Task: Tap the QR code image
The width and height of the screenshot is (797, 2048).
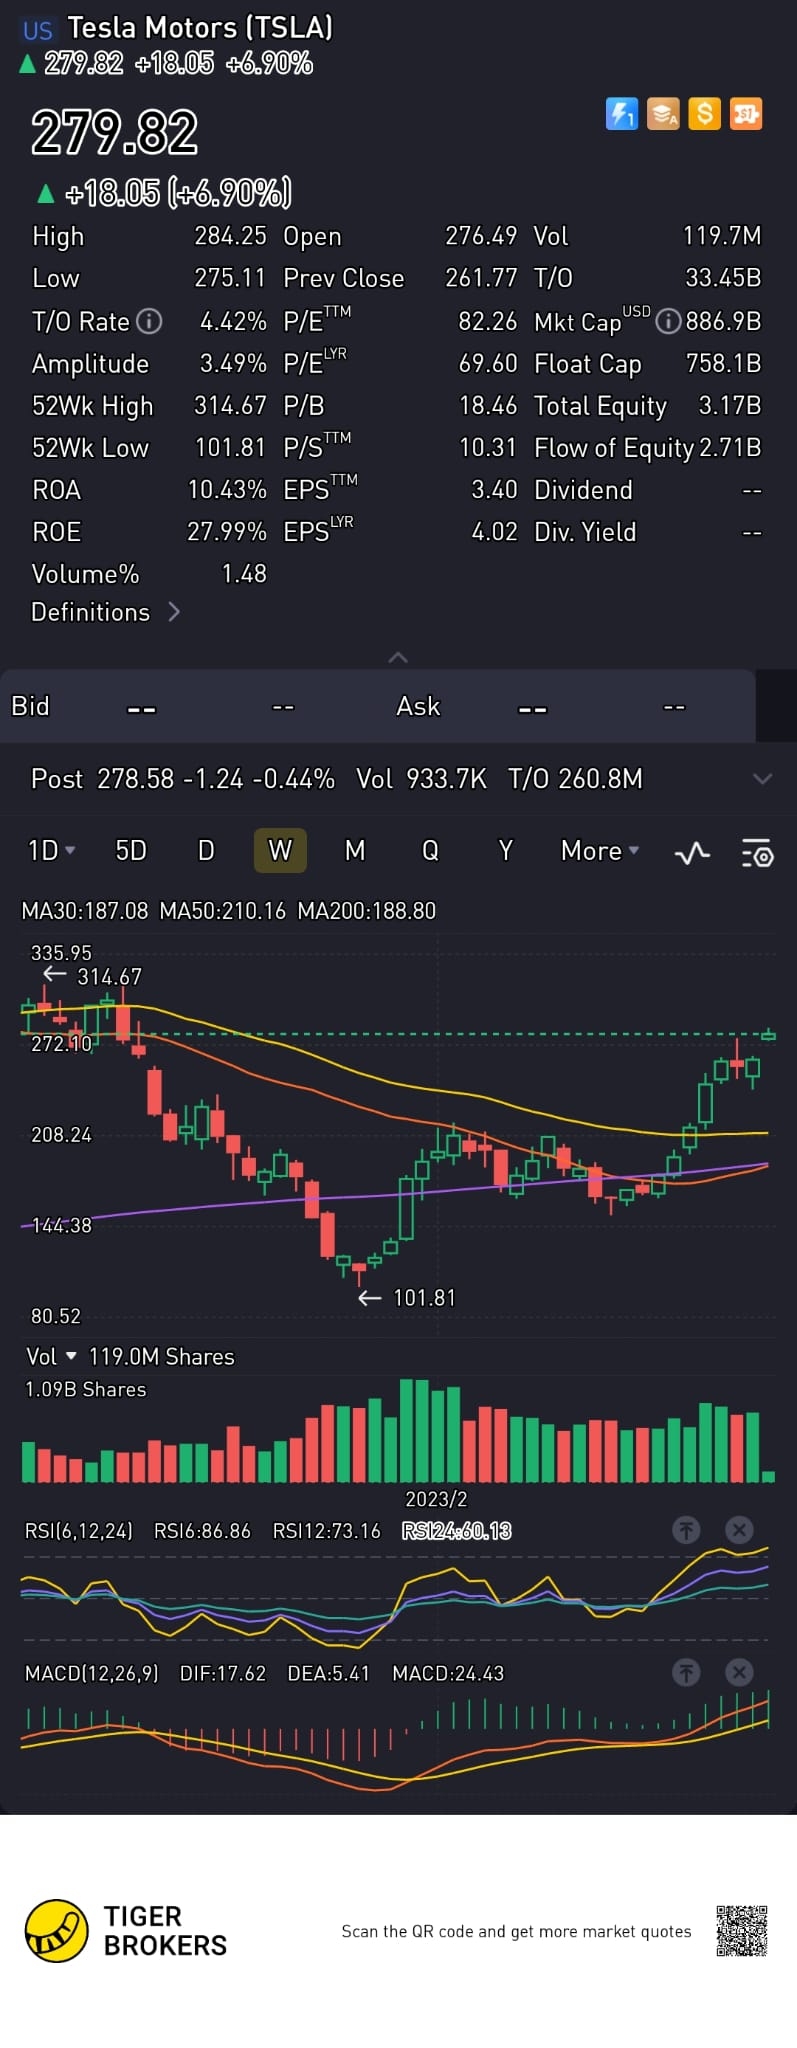Action: click(x=742, y=1930)
